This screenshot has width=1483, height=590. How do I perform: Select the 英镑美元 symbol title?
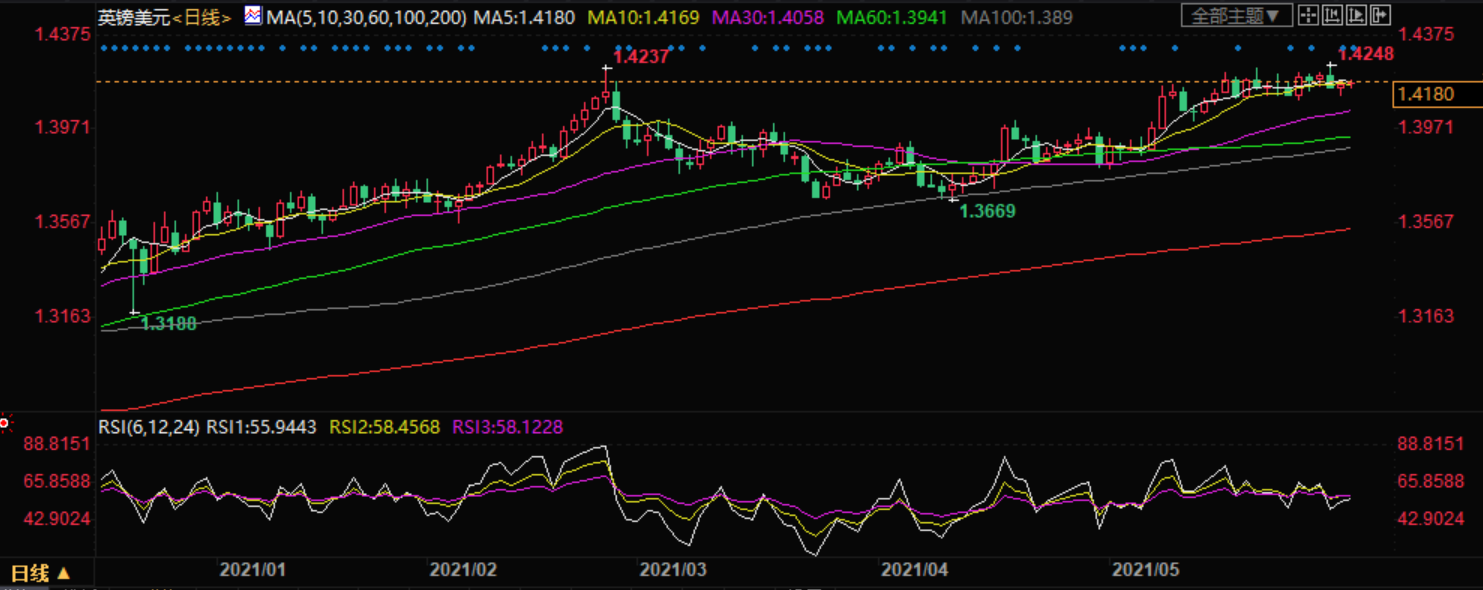coord(136,17)
